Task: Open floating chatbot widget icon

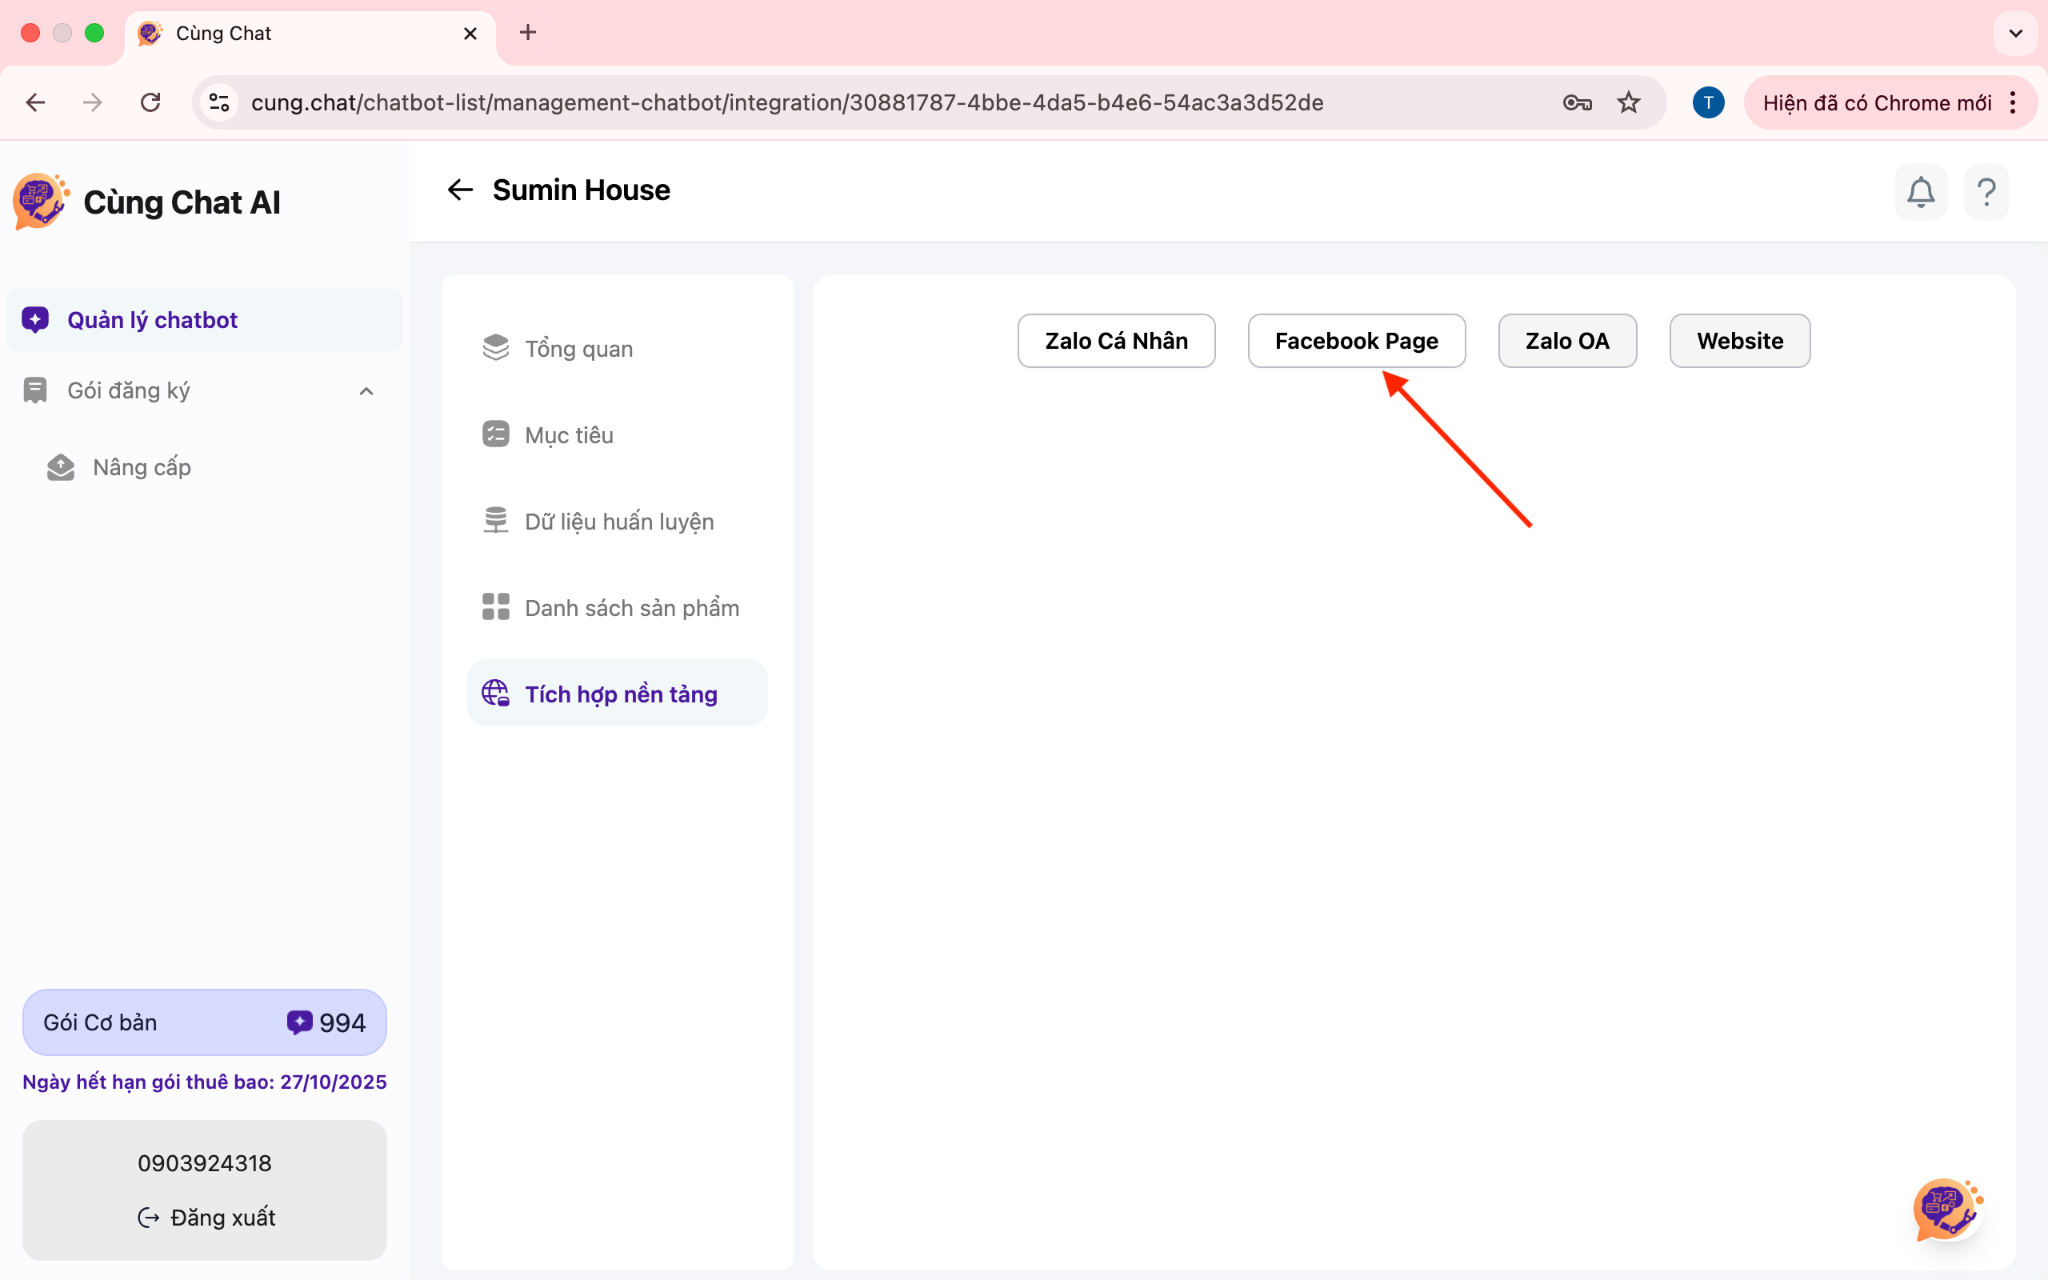Action: (1946, 1208)
